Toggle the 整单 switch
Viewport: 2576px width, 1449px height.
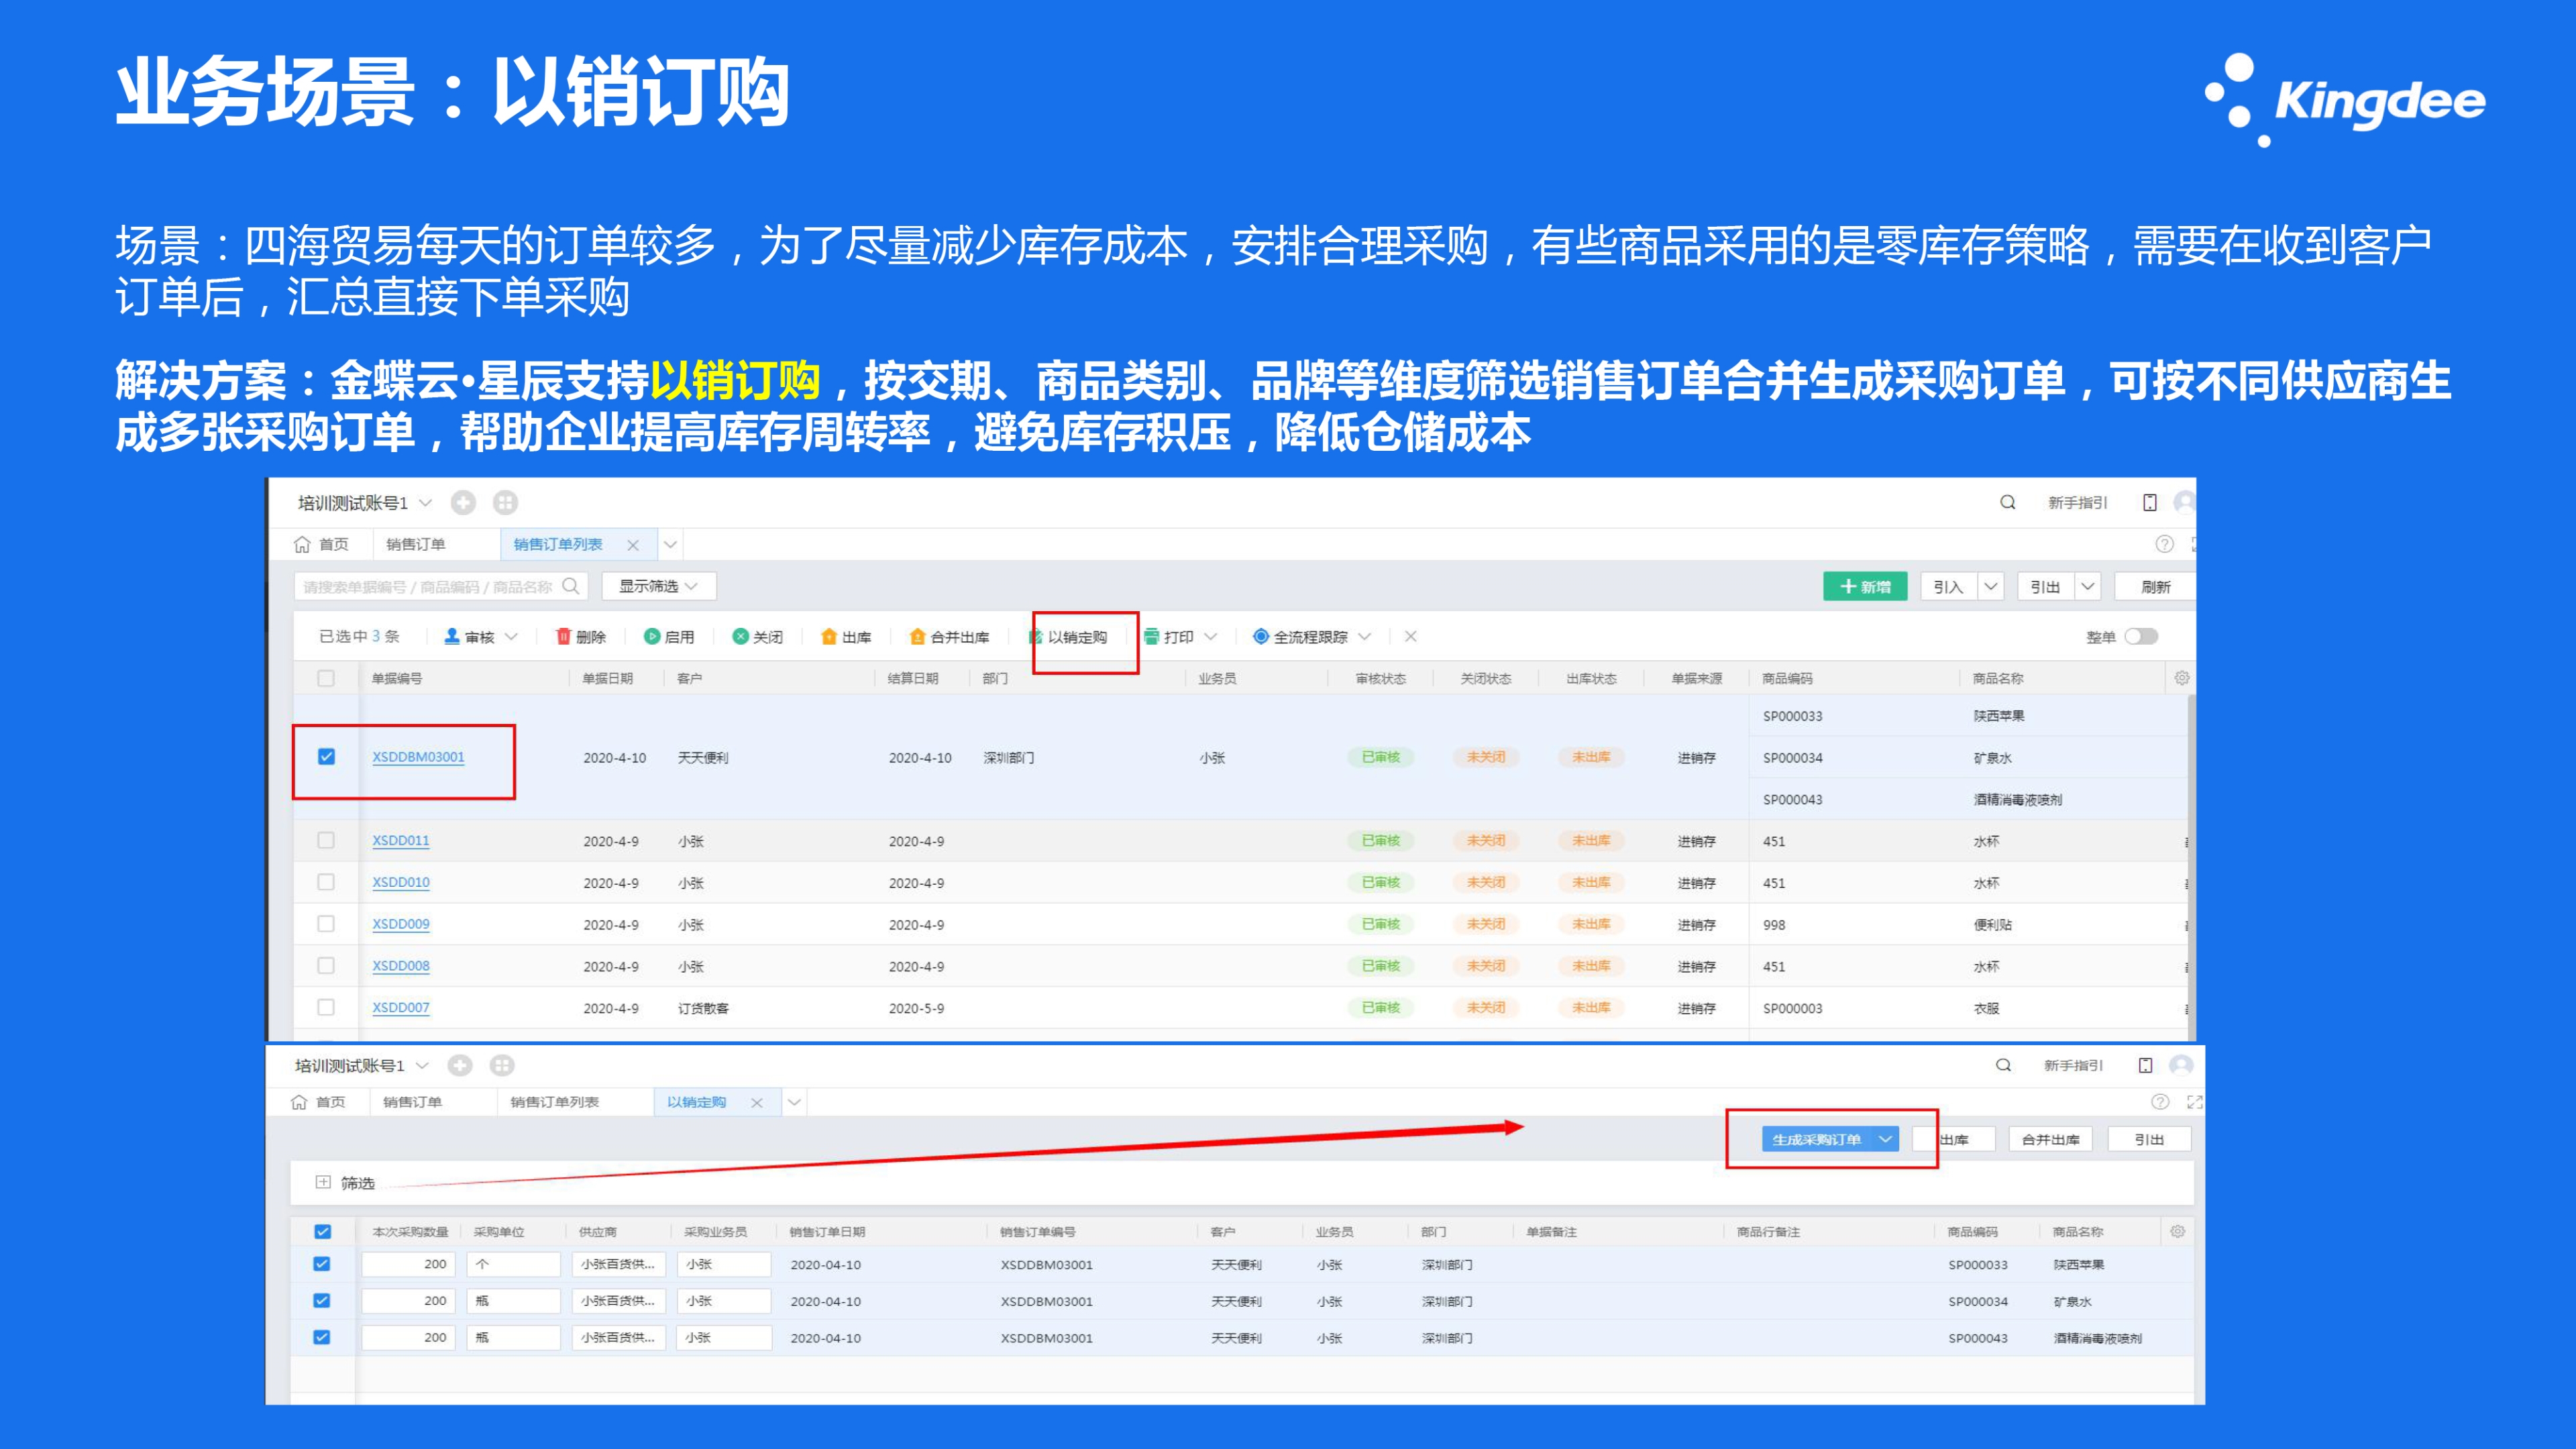[2141, 636]
